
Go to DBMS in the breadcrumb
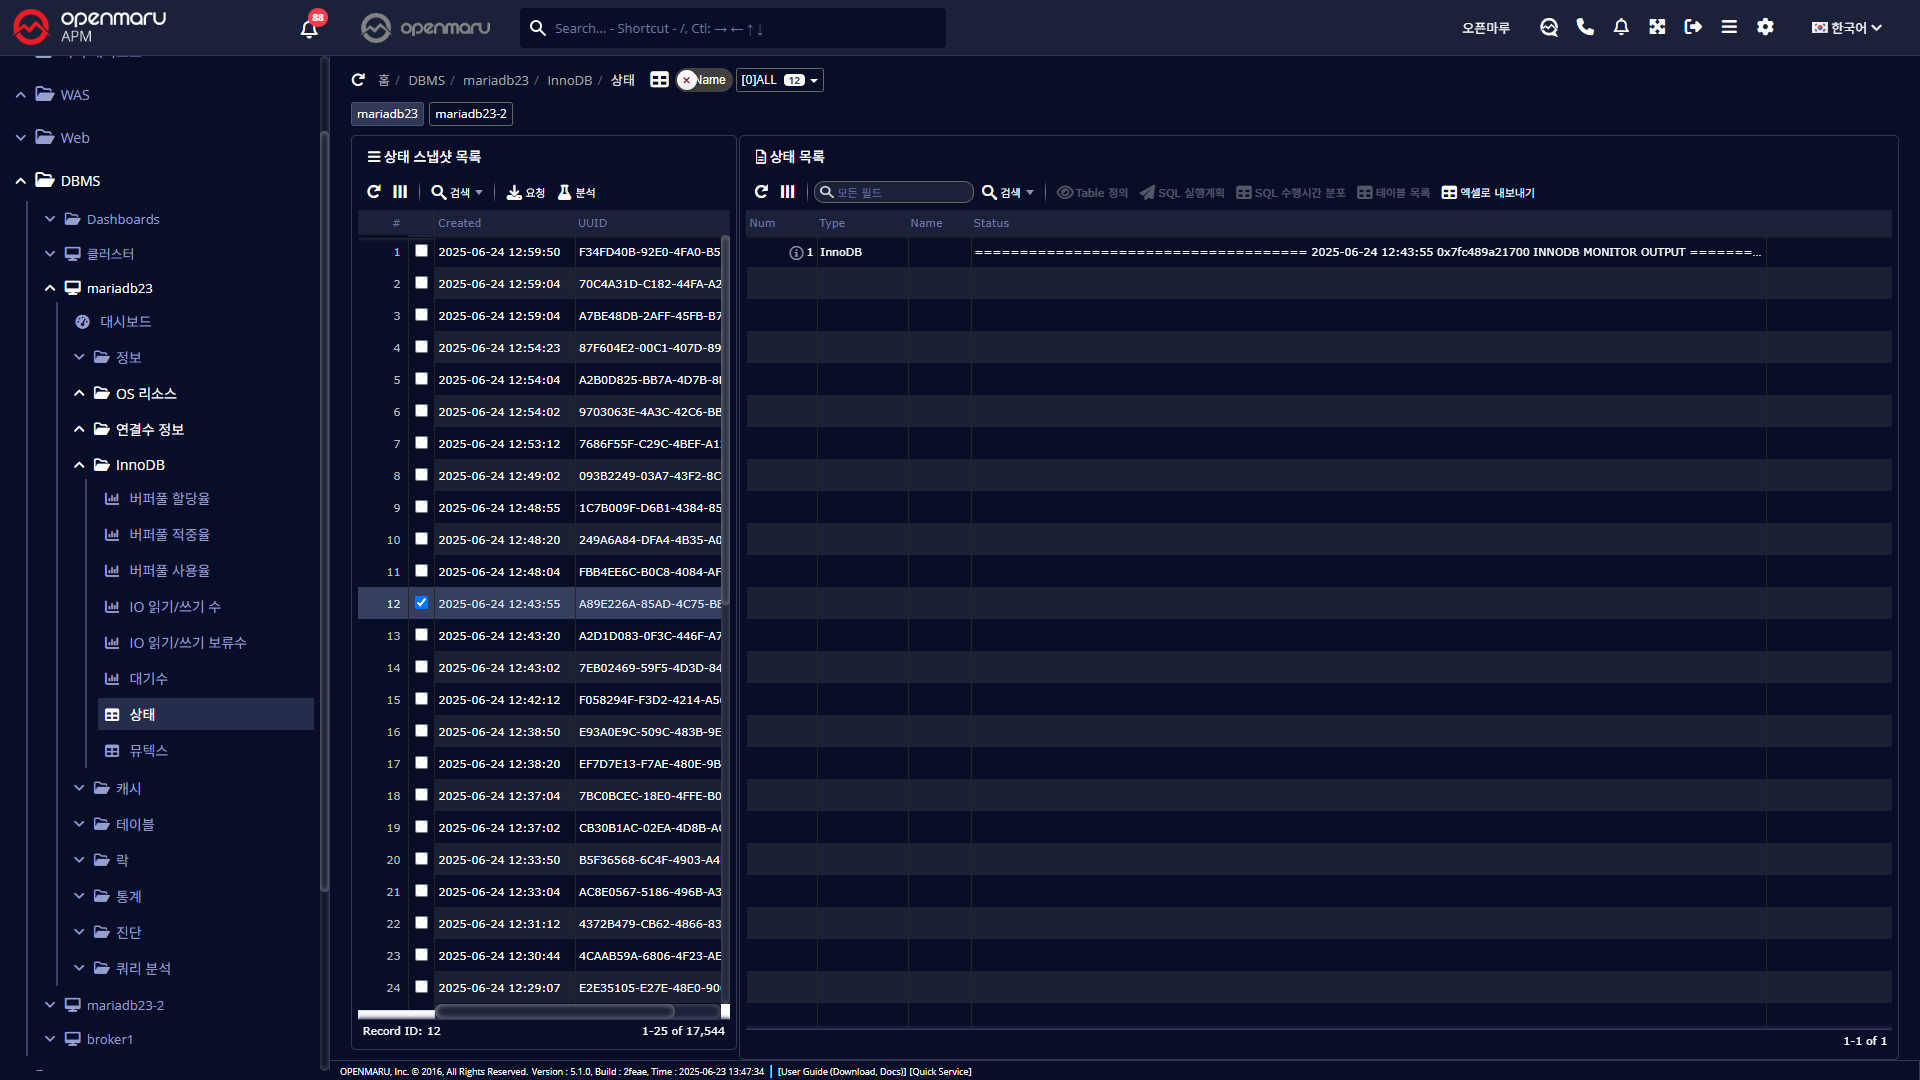tap(426, 80)
